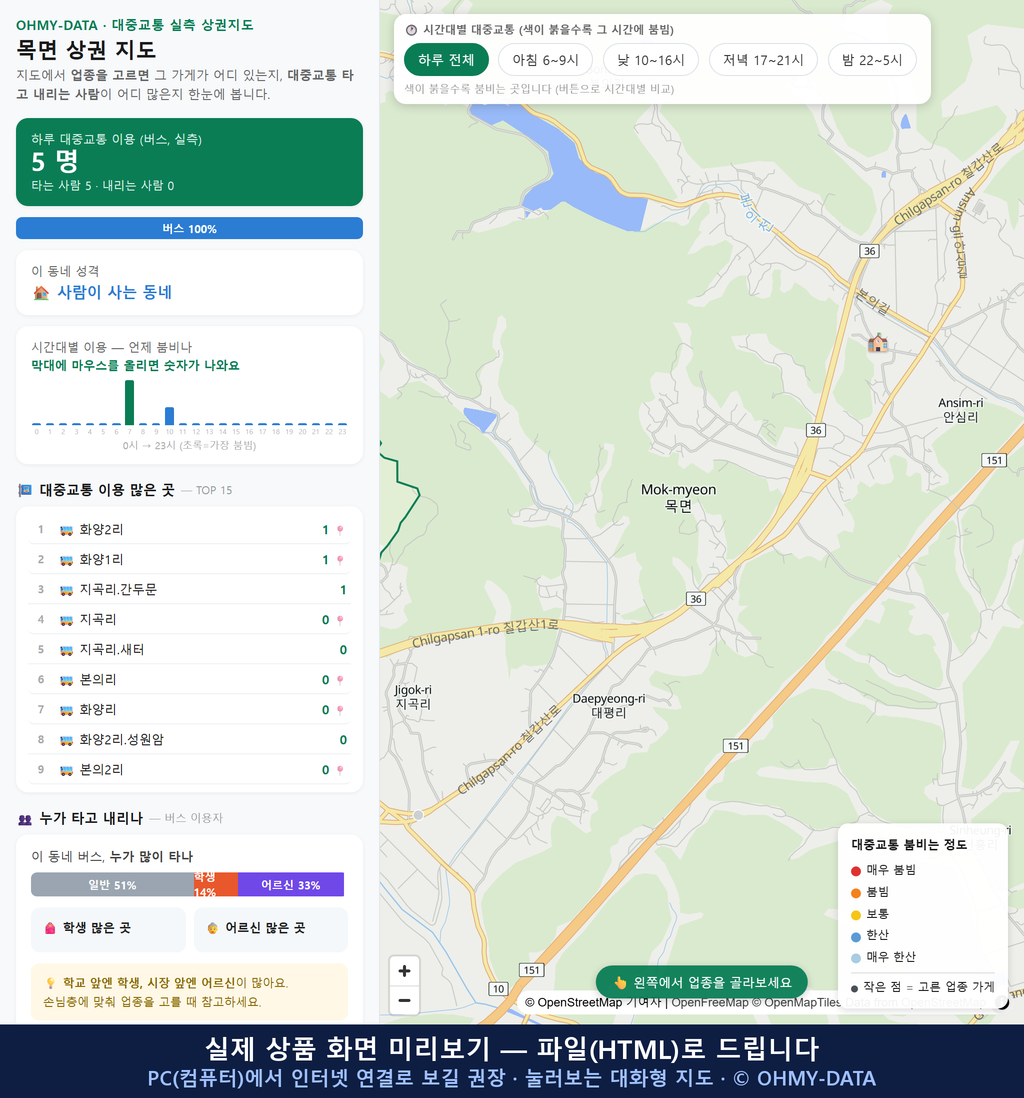Select the 저녁 17~21시 time filter
1024x1098 pixels.
pos(763,60)
